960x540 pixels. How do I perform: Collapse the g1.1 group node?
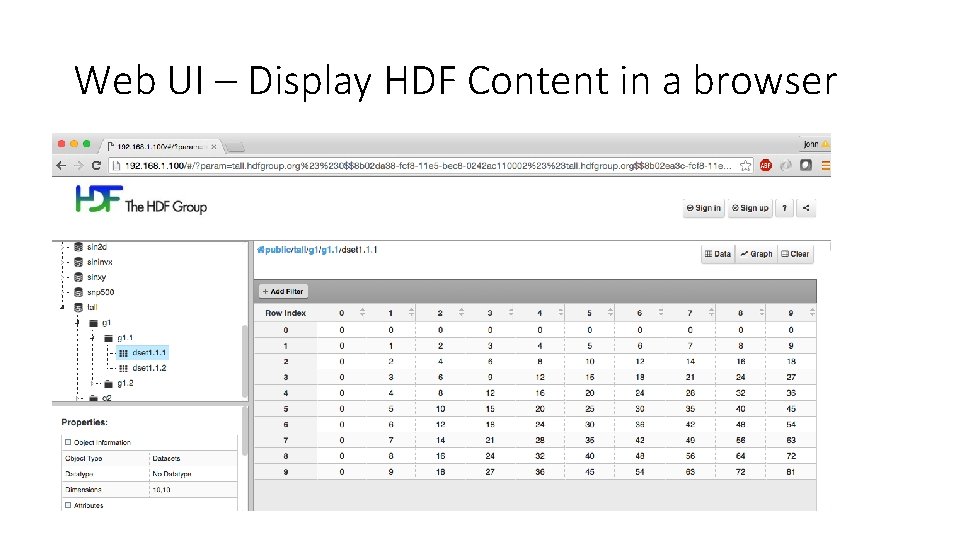pos(92,338)
